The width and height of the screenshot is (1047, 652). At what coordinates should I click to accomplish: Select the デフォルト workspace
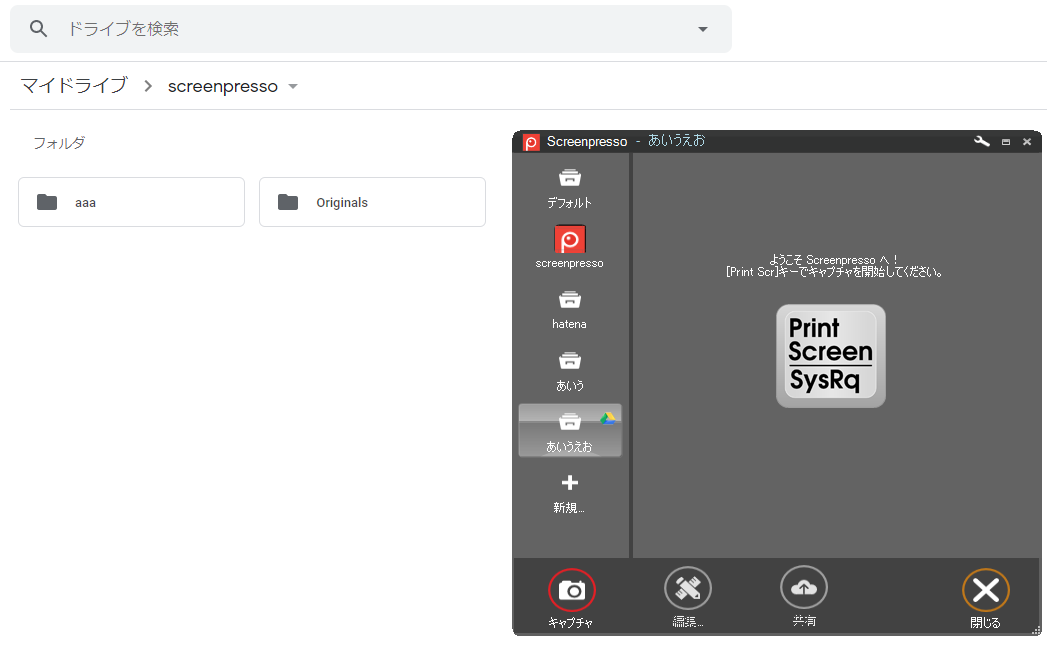[570, 188]
